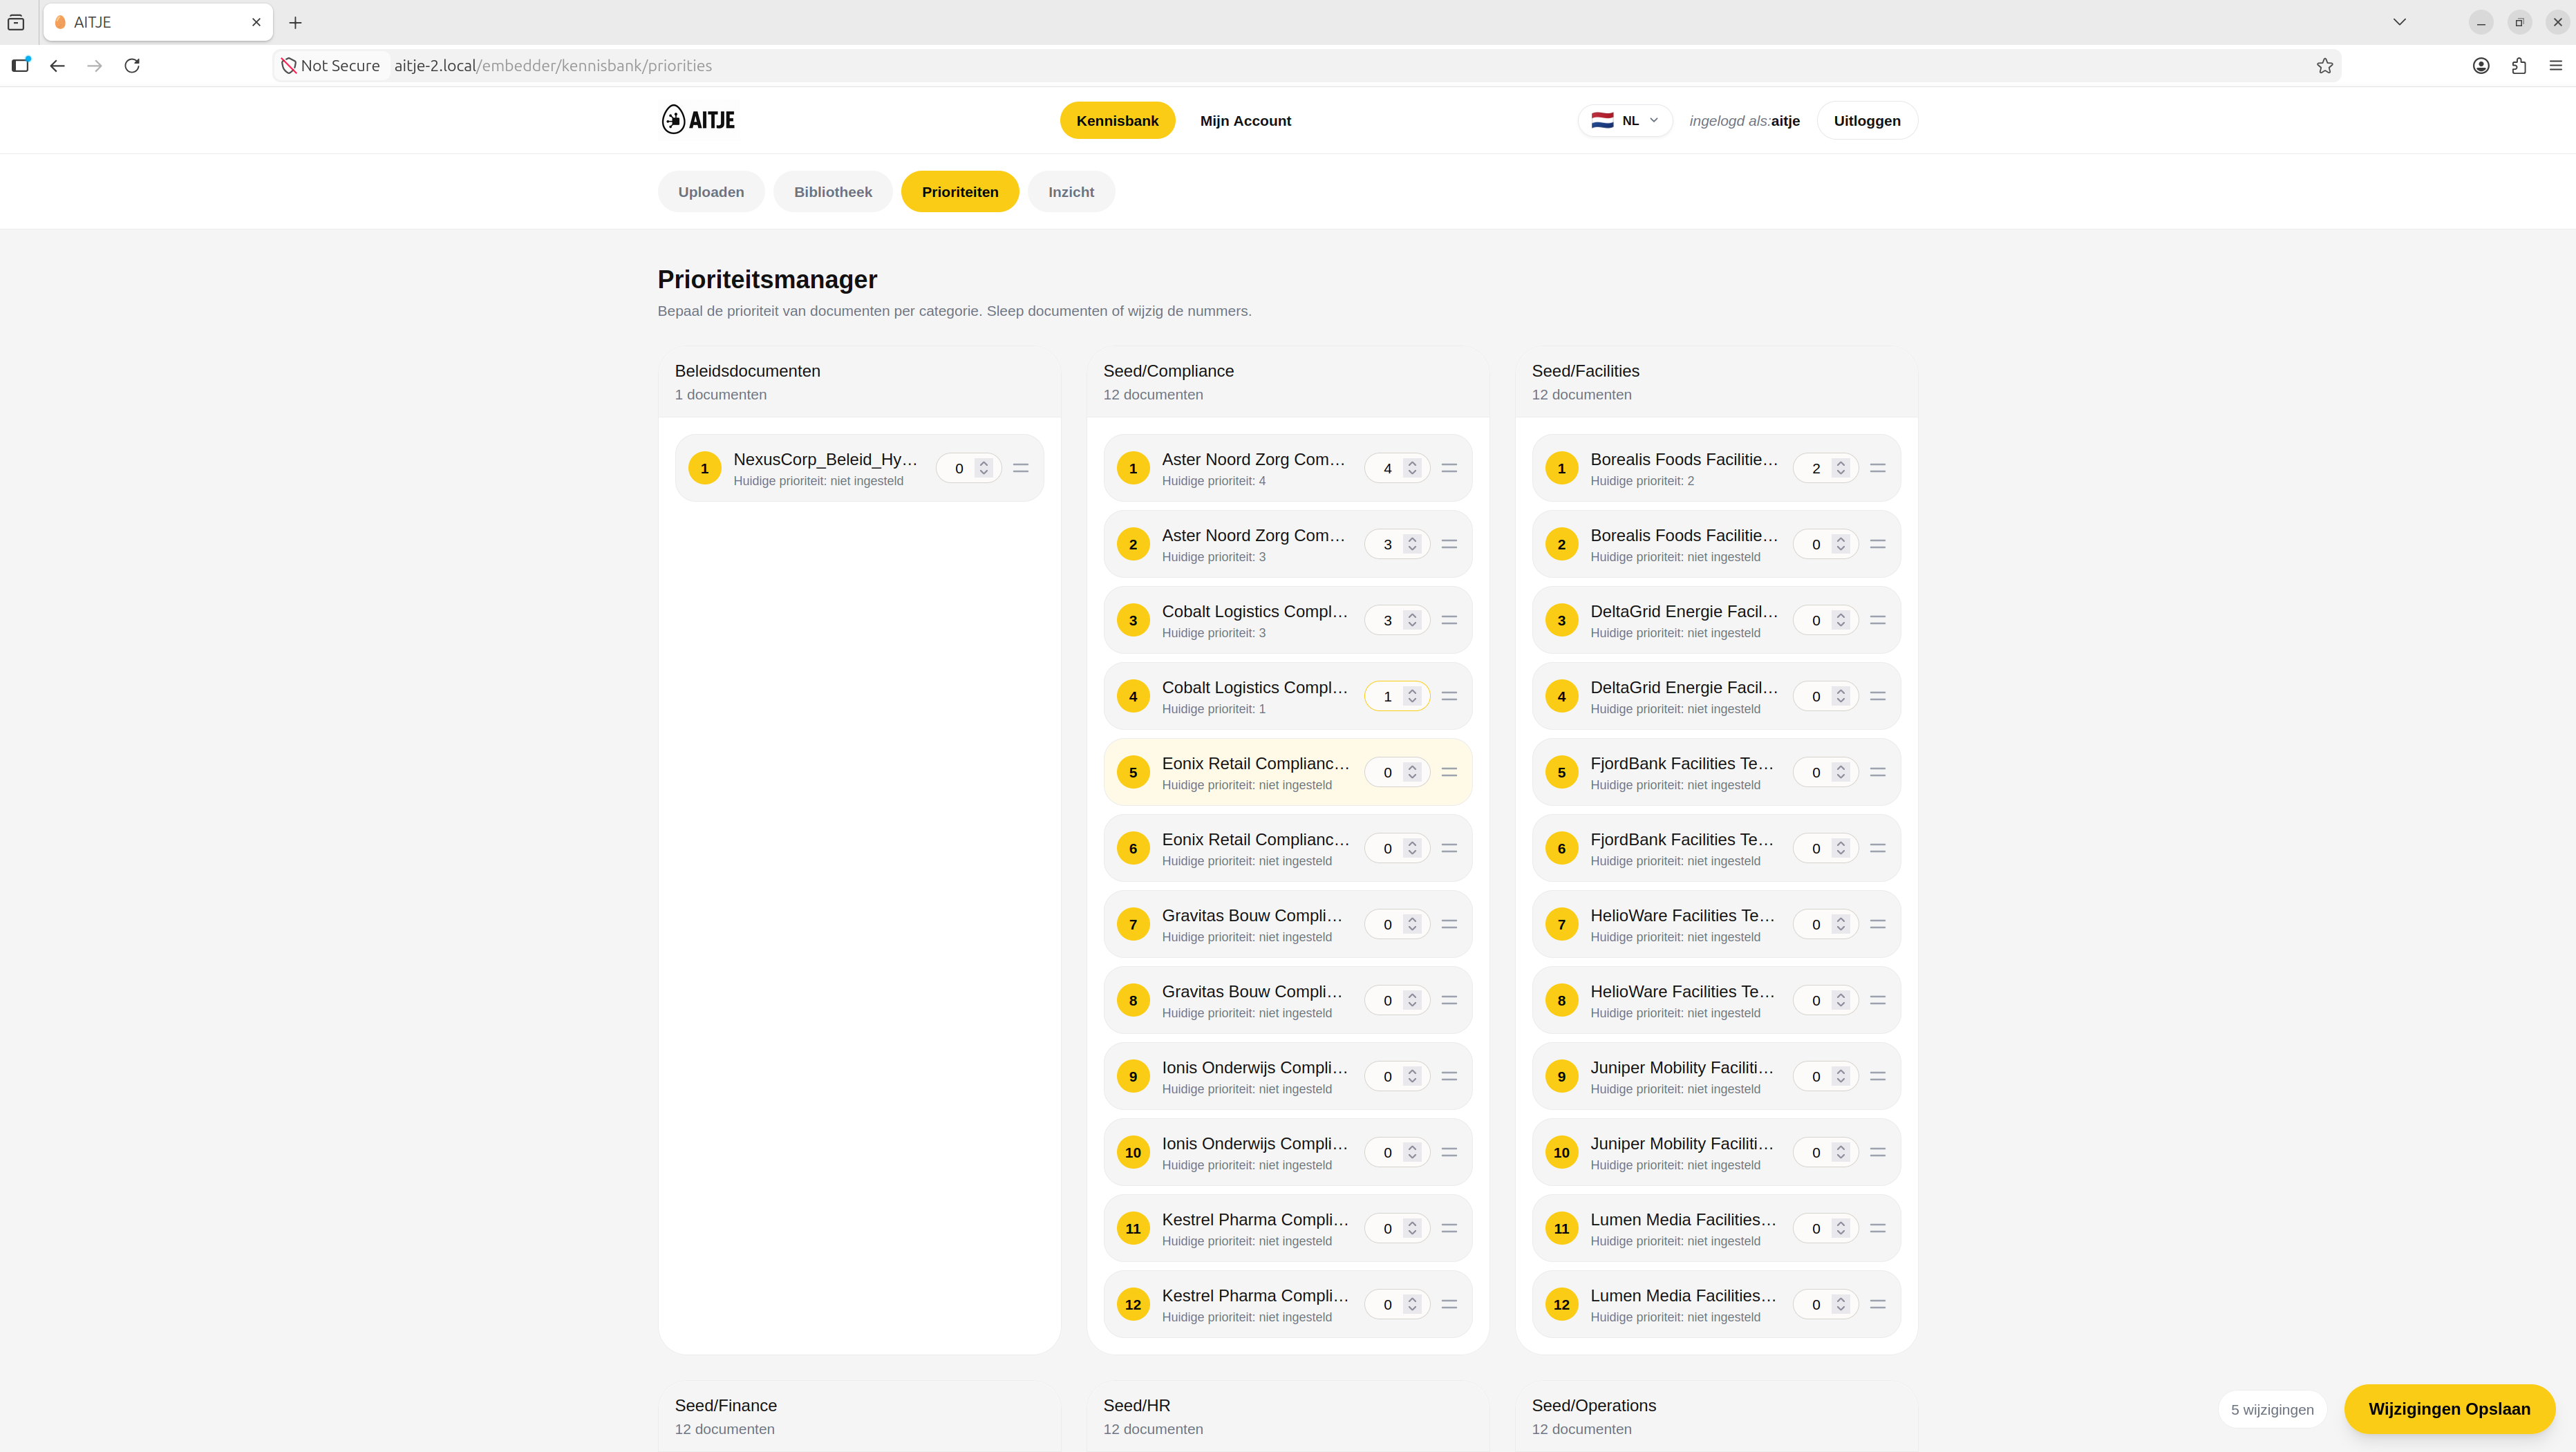Close the AITJE browser tab
The width and height of the screenshot is (2576, 1452).
256,22
